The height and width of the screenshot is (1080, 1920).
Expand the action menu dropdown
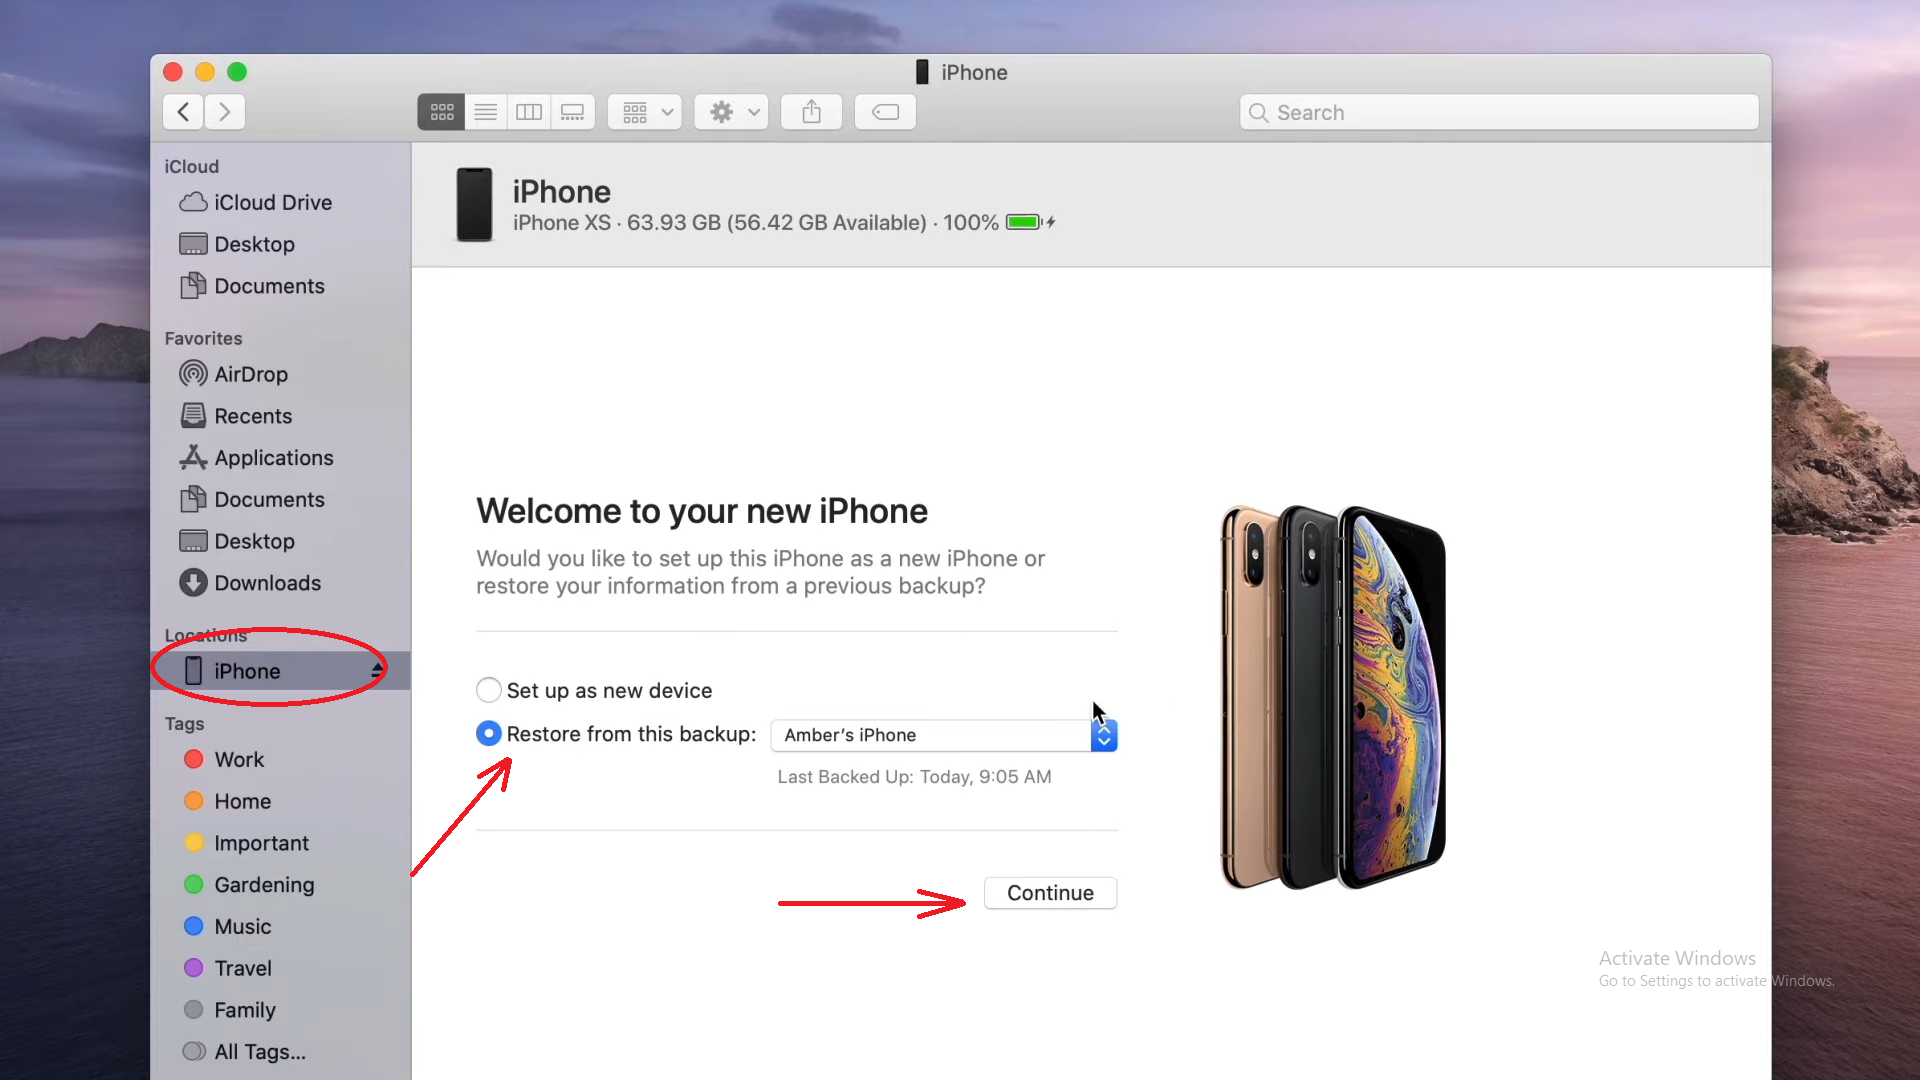(733, 112)
